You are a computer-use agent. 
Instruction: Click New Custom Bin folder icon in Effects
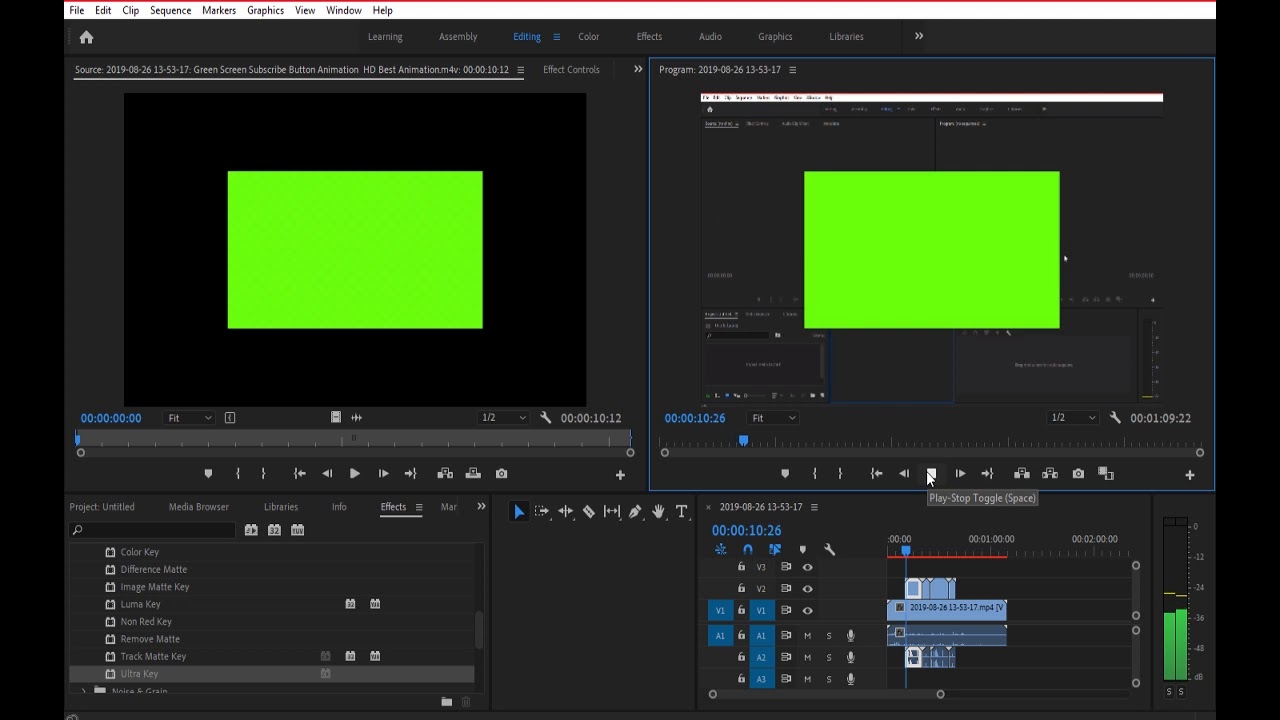point(447,702)
